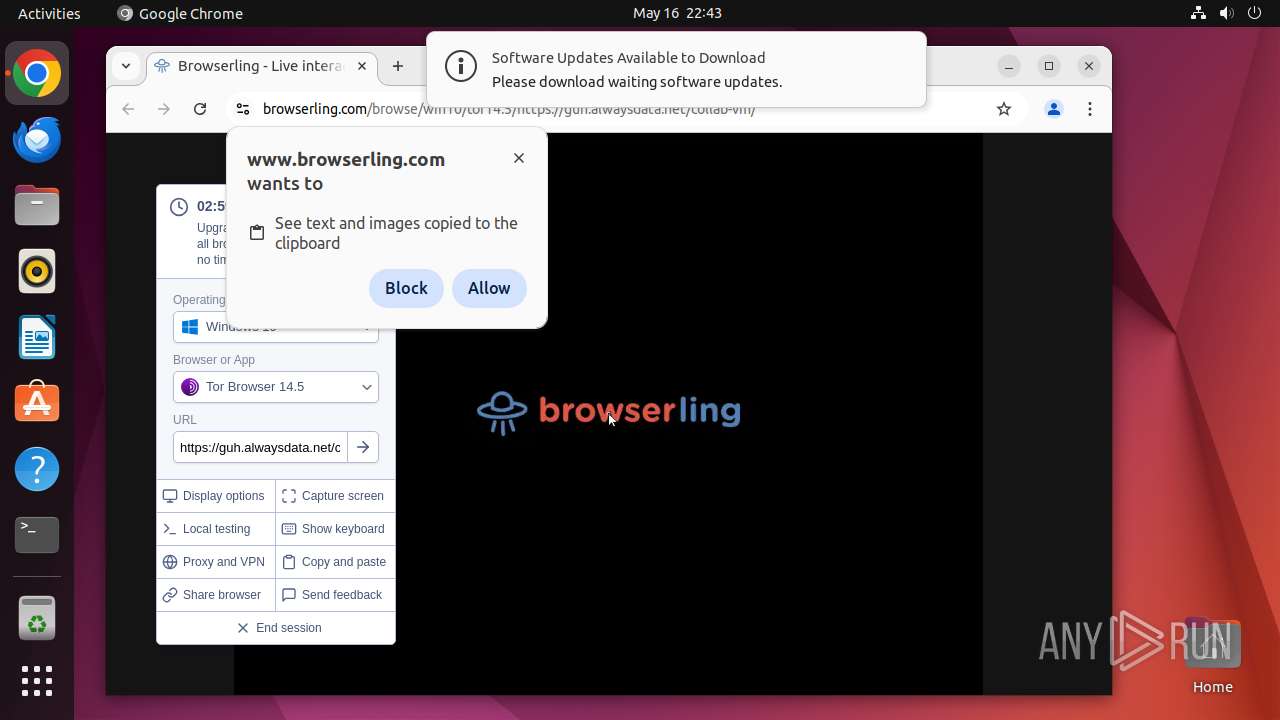Open Rhythmbox music player in dock
Screen dimensions: 1280x720
click(37, 272)
